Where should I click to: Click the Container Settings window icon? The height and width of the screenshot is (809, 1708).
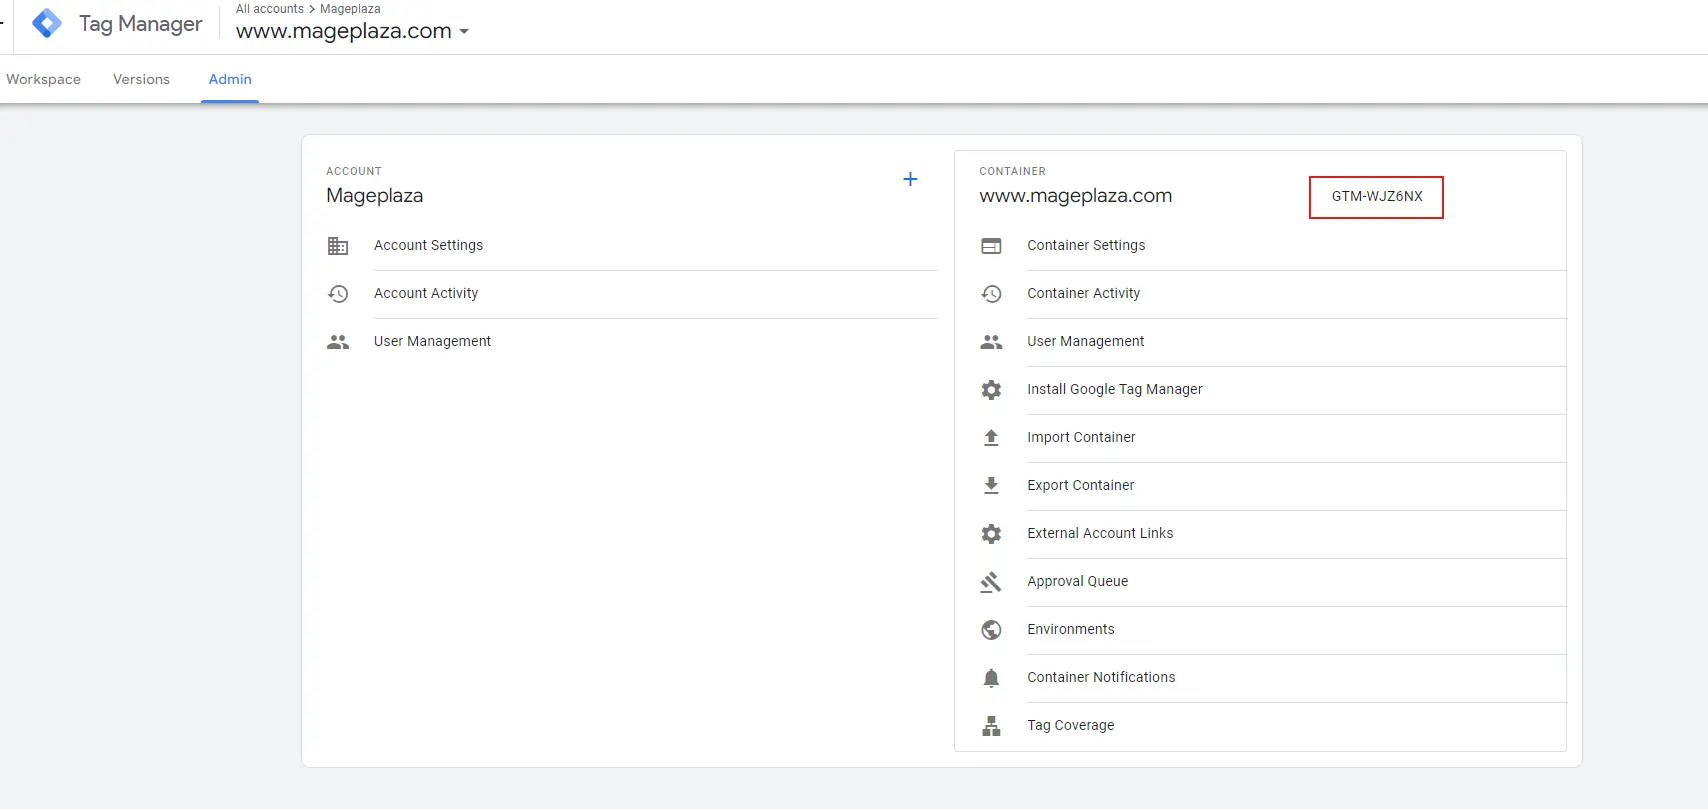991,246
